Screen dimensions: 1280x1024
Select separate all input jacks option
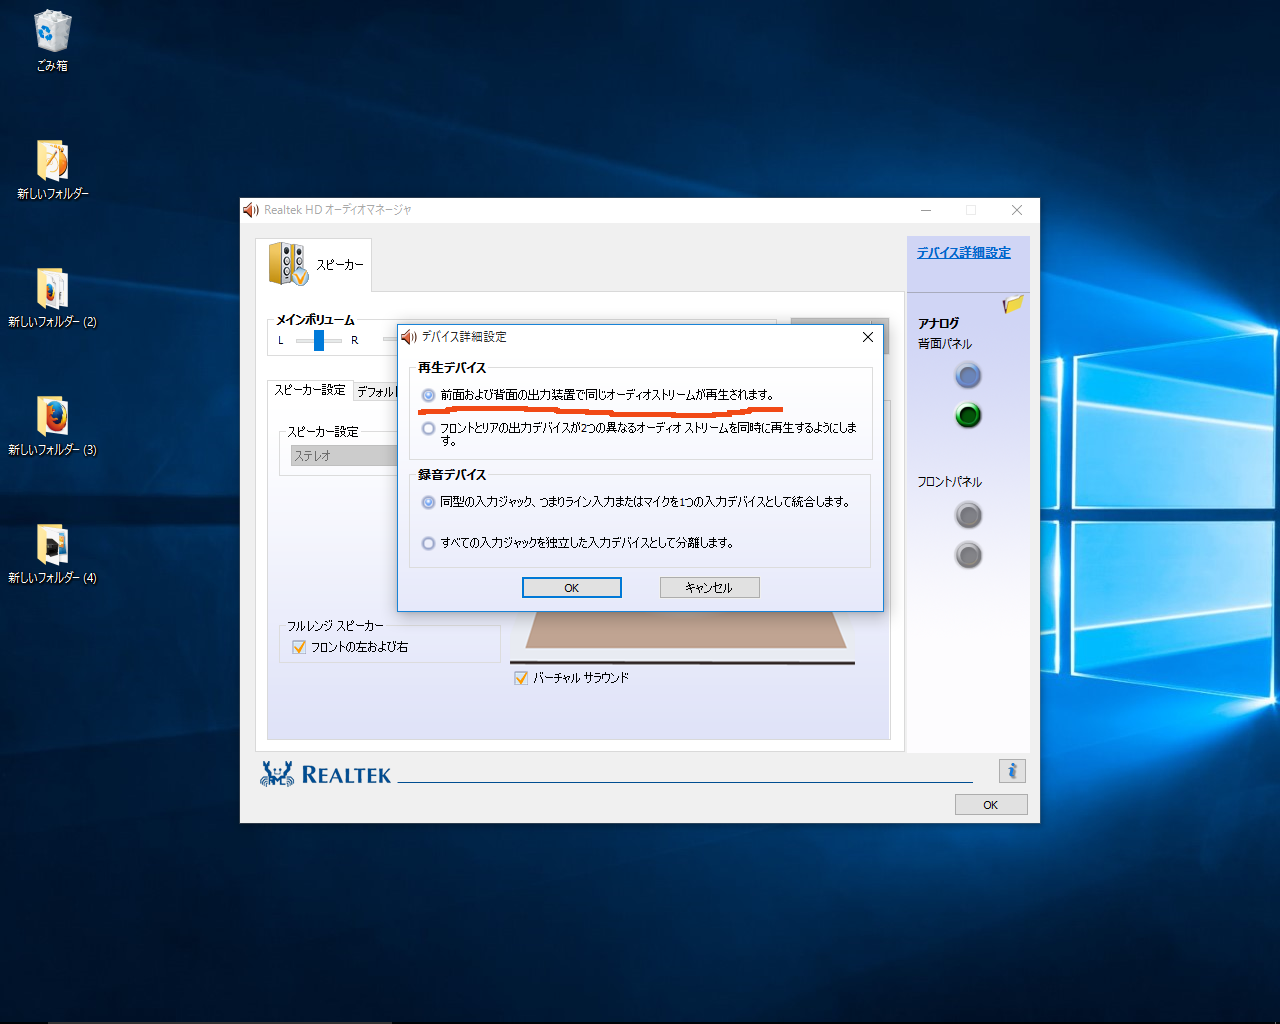[x=428, y=543]
